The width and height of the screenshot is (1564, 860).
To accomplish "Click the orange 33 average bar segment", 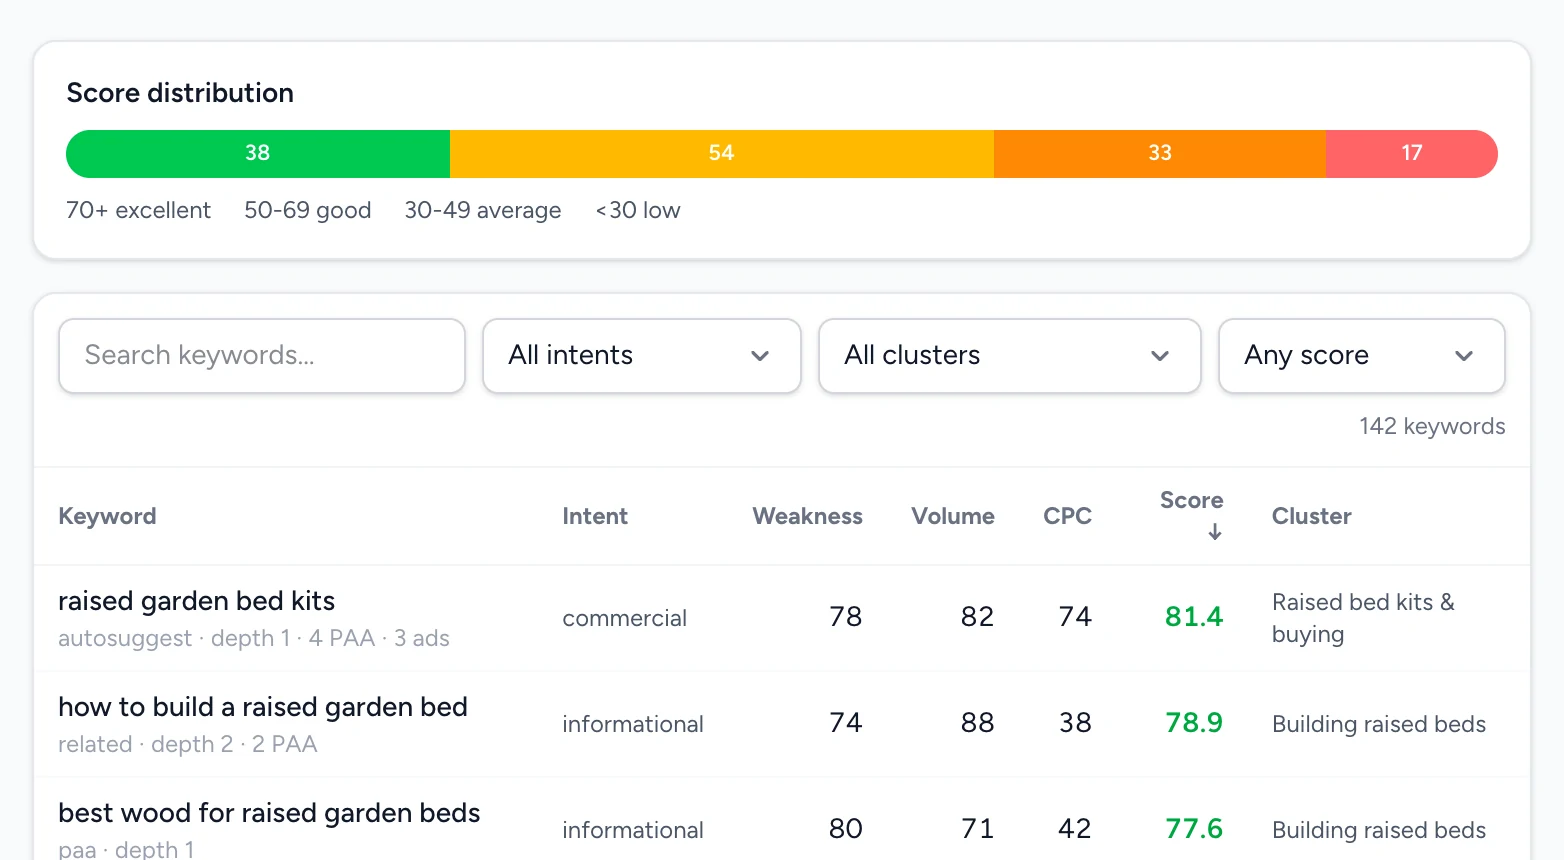I will pos(1160,154).
